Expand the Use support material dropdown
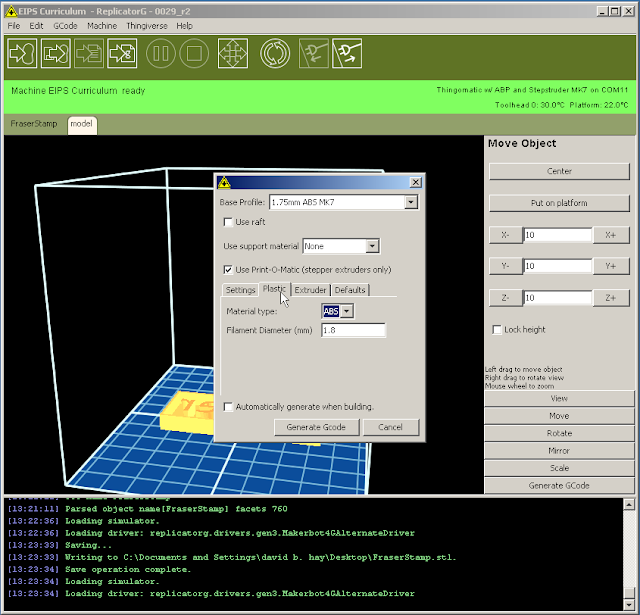 coord(372,246)
